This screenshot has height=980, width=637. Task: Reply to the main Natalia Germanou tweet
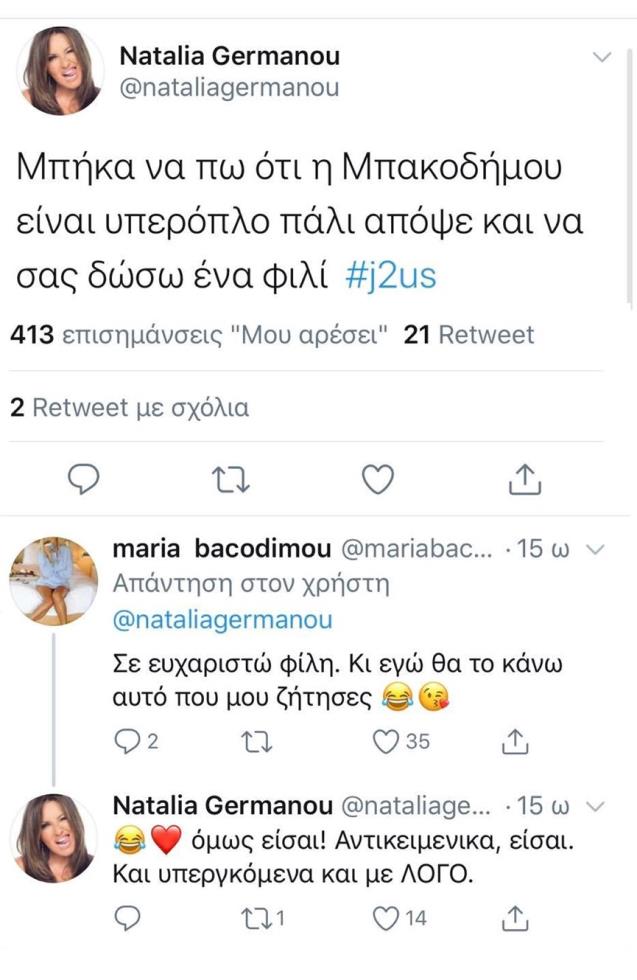click(x=87, y=481)
